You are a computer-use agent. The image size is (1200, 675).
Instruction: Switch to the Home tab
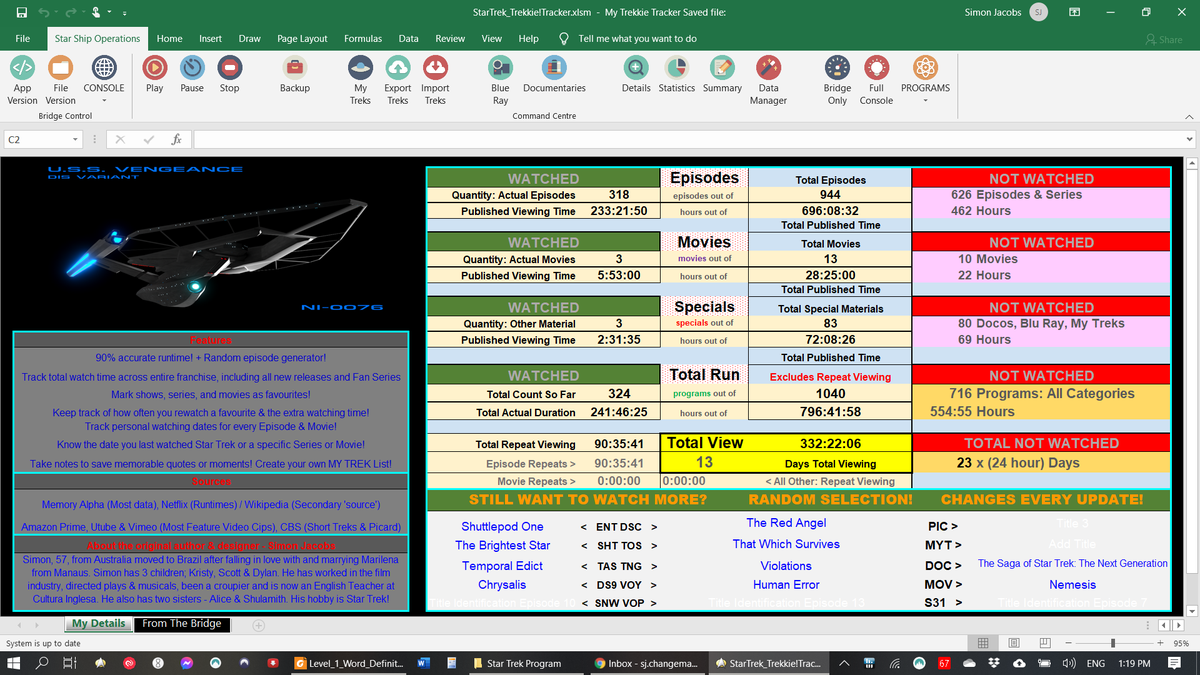click(169, 39)
